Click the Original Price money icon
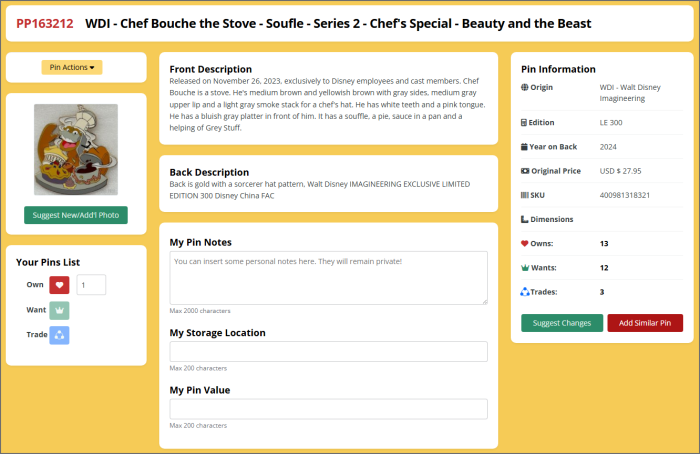Viewport: 700px width, 454px height. 525,171
